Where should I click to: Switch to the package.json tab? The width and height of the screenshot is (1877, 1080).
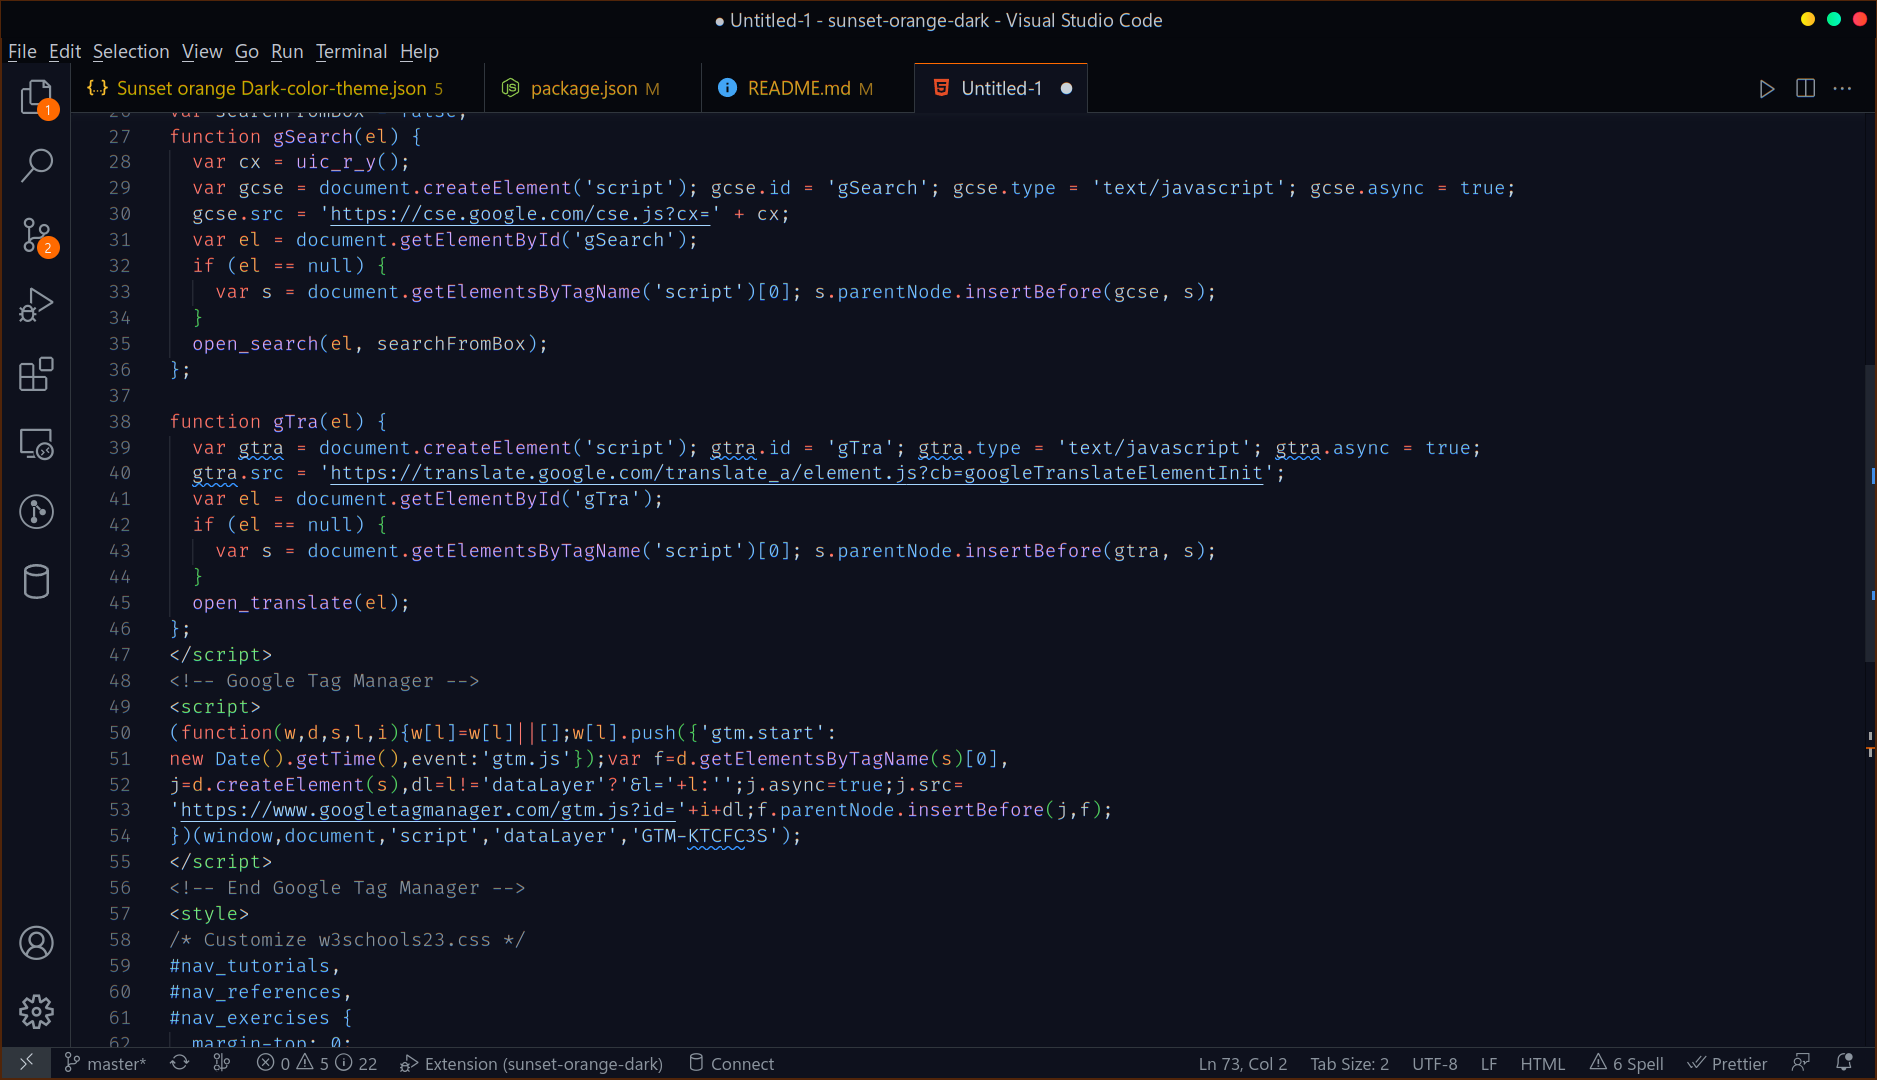click(592, 88)
